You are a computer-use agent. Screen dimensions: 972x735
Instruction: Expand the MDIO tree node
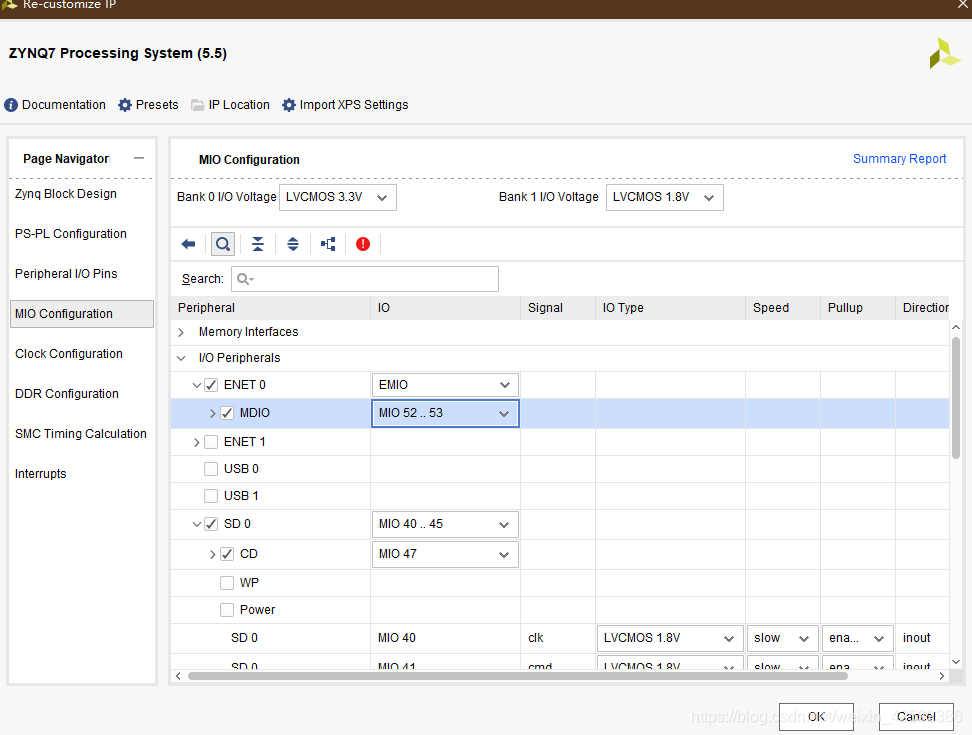(213, 413)
